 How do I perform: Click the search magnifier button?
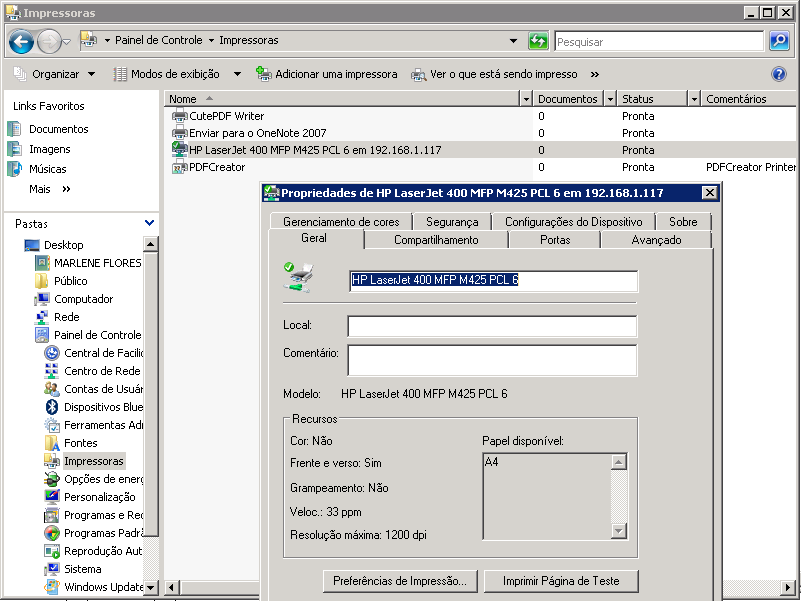click(779, 41)
